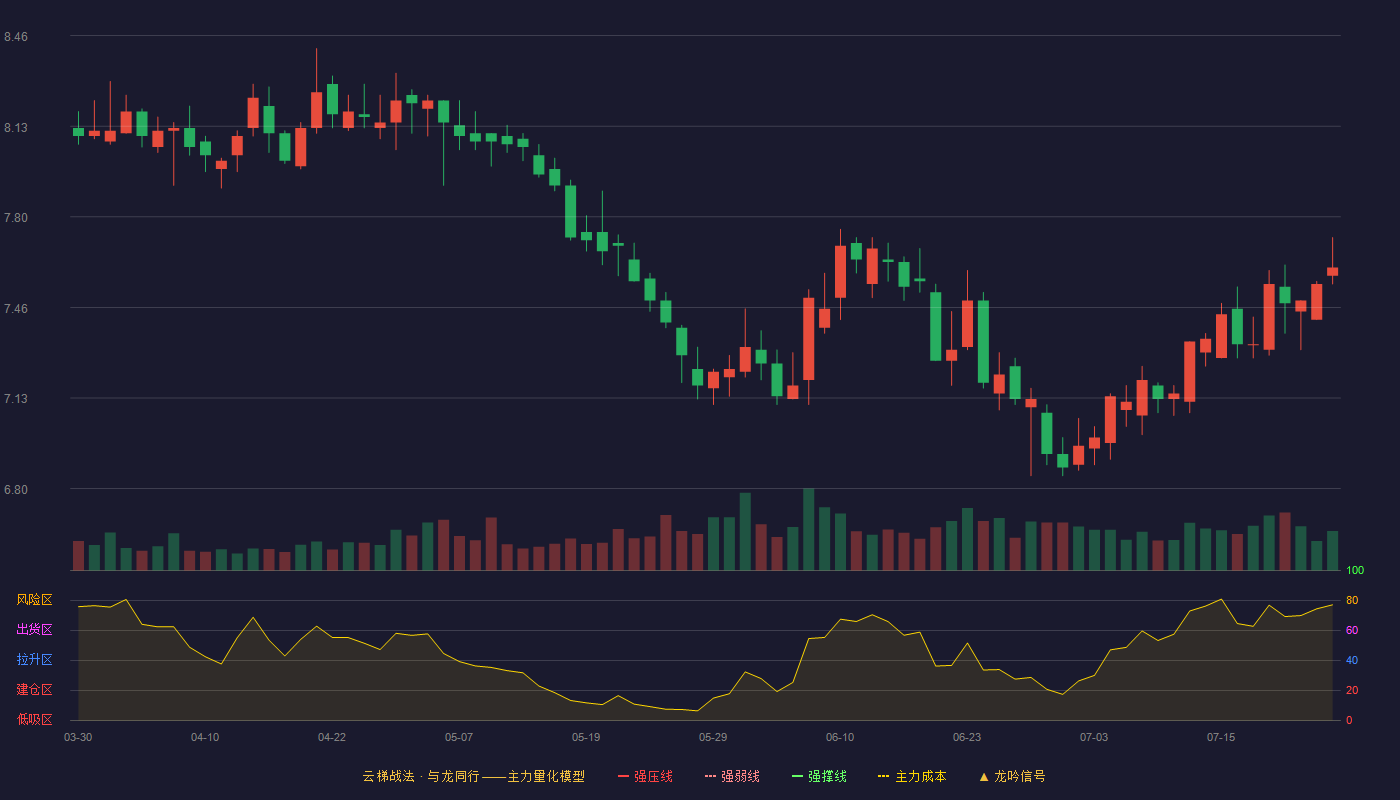
Task: Click the 8.46 price axis label
Action: pyautogui.click(x=16, y=37)
